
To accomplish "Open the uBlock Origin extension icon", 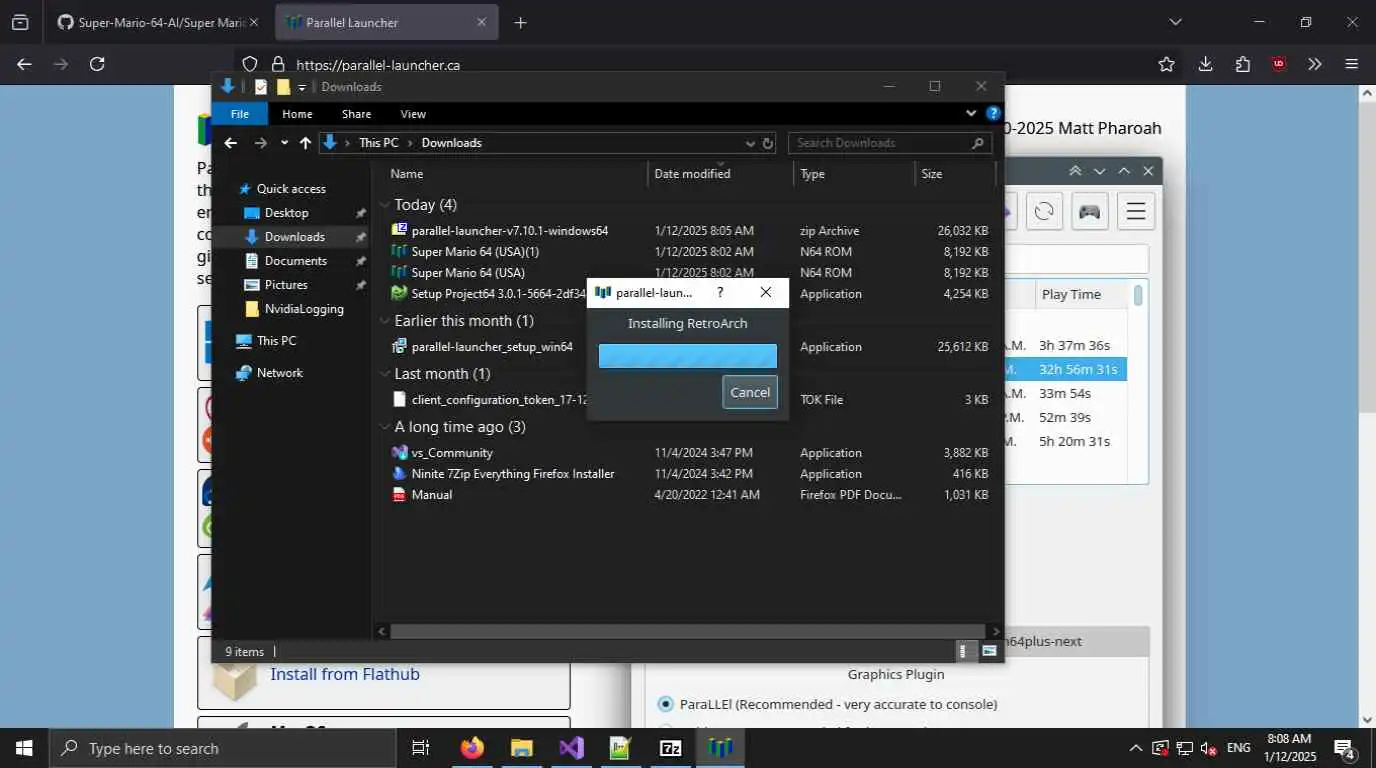I will tap(1278, 64).
